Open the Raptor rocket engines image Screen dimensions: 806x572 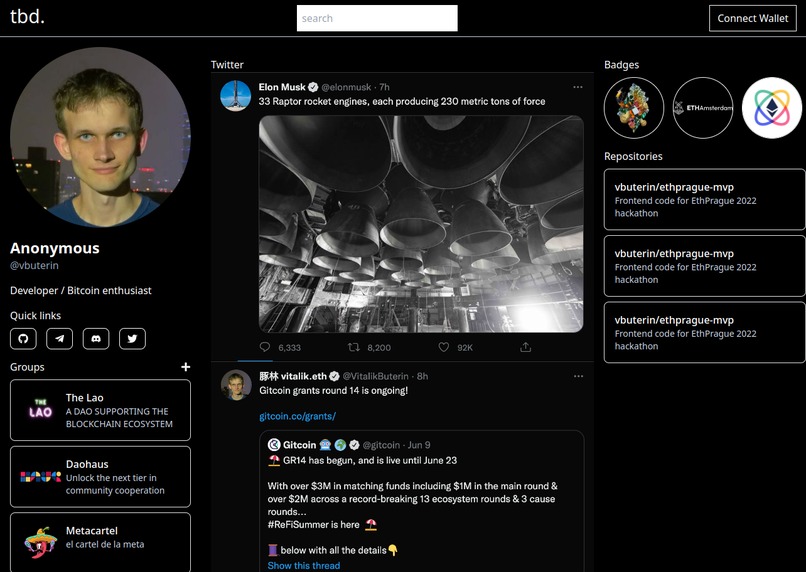pyautogui.click(x=421, y=224)
